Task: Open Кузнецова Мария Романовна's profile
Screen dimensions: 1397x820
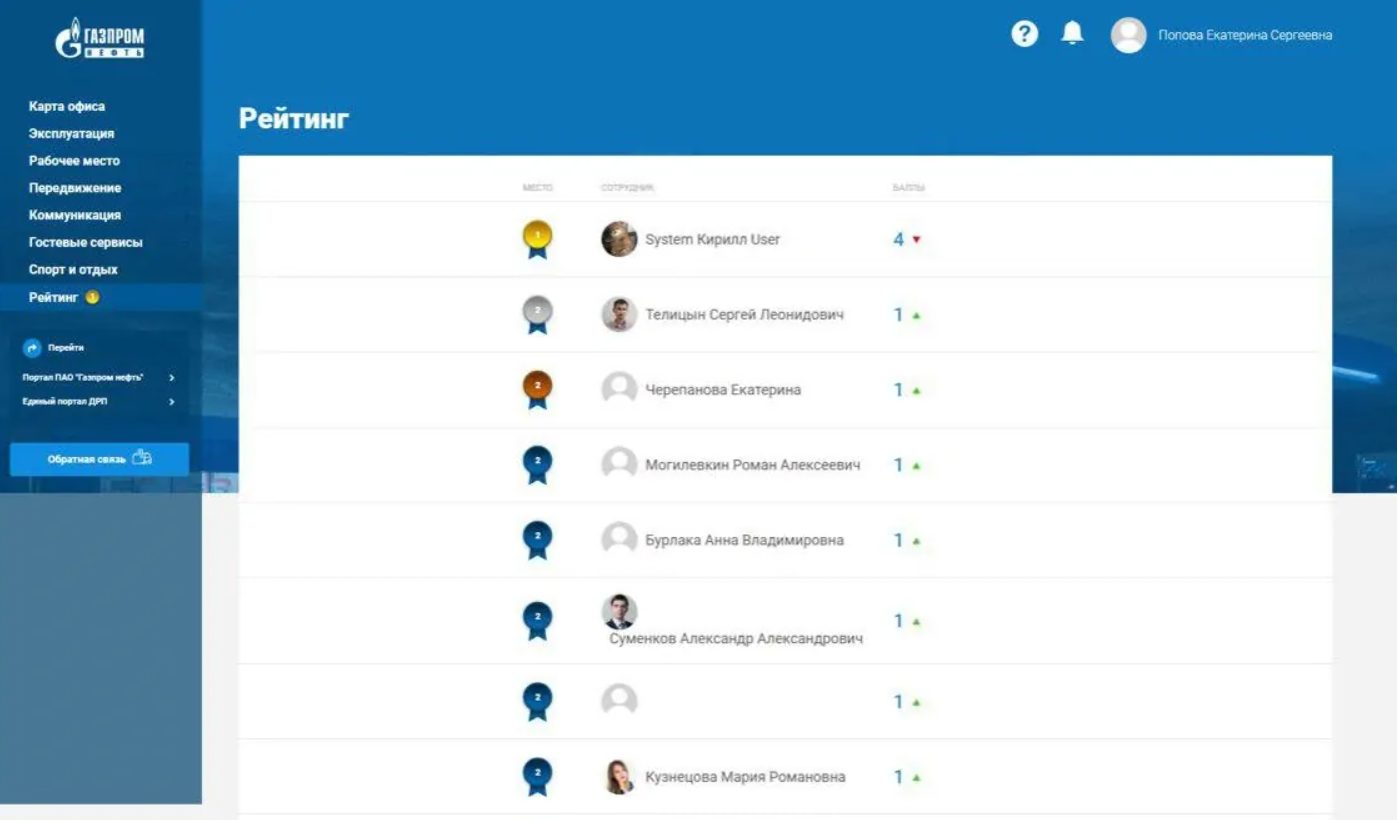Action: pos(745,777)
